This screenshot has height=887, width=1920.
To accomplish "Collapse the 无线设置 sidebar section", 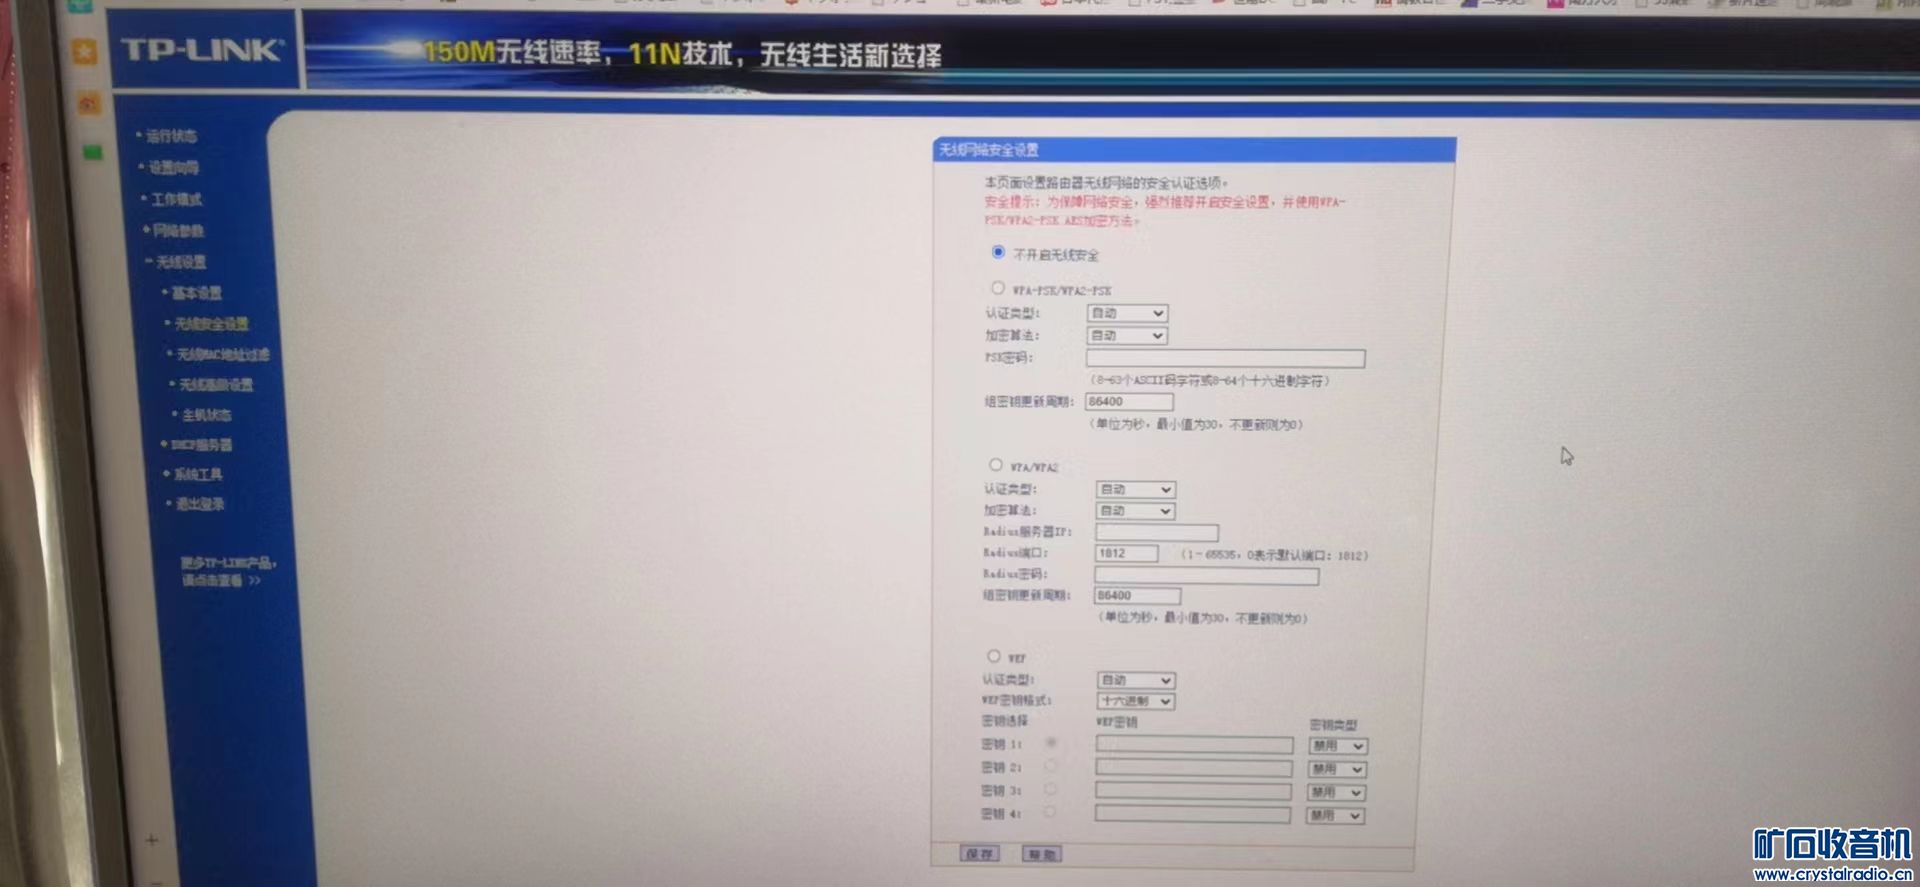I will click(181, 262).
